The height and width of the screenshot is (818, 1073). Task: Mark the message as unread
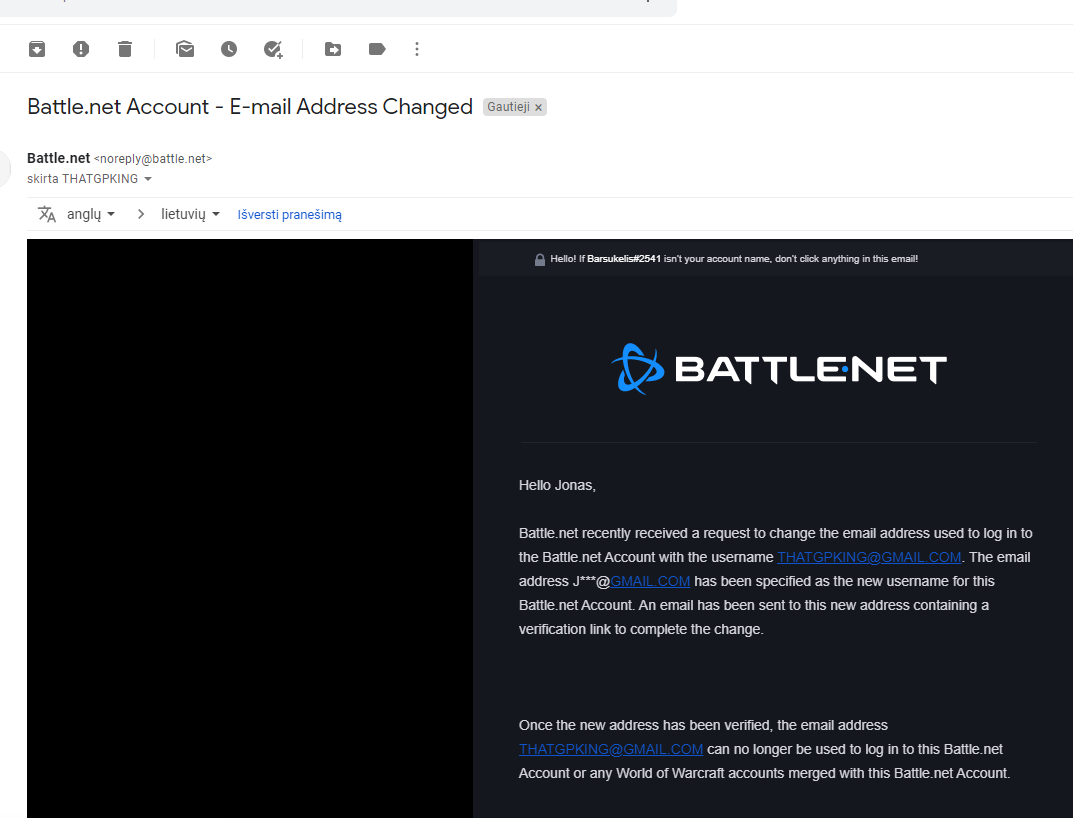coord(185,49)
